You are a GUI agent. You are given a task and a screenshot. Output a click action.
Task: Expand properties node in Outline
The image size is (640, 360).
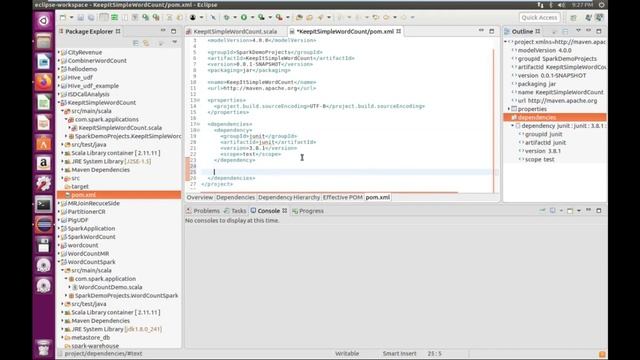(509, 109)
